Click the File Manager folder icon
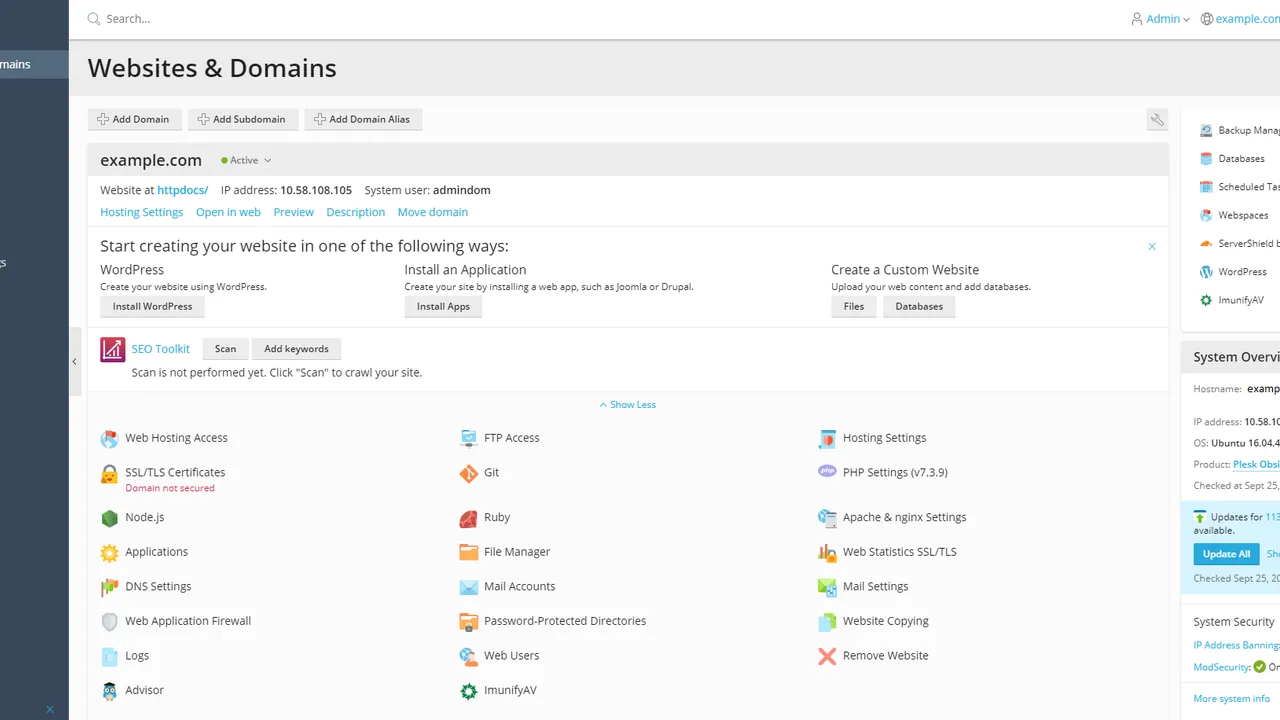Image resolution: width=1280 pixels, height=720 pixels. 468,552
